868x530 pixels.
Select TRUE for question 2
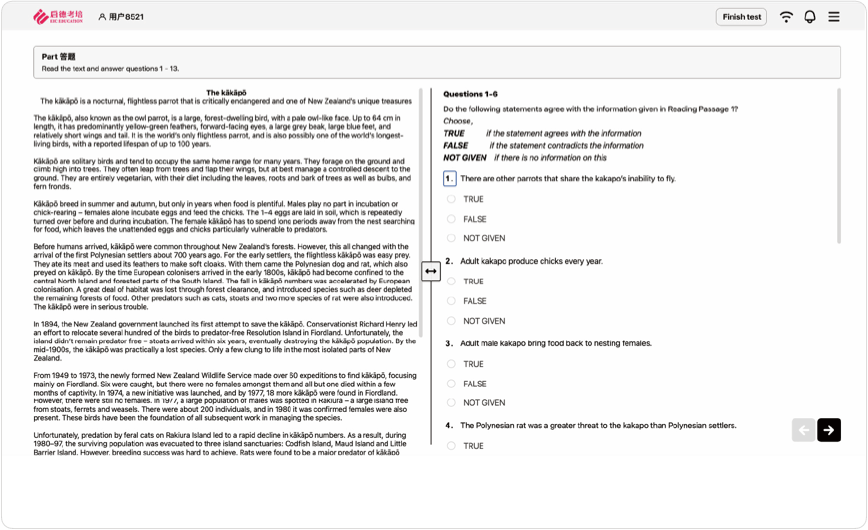tap(451, 281)
